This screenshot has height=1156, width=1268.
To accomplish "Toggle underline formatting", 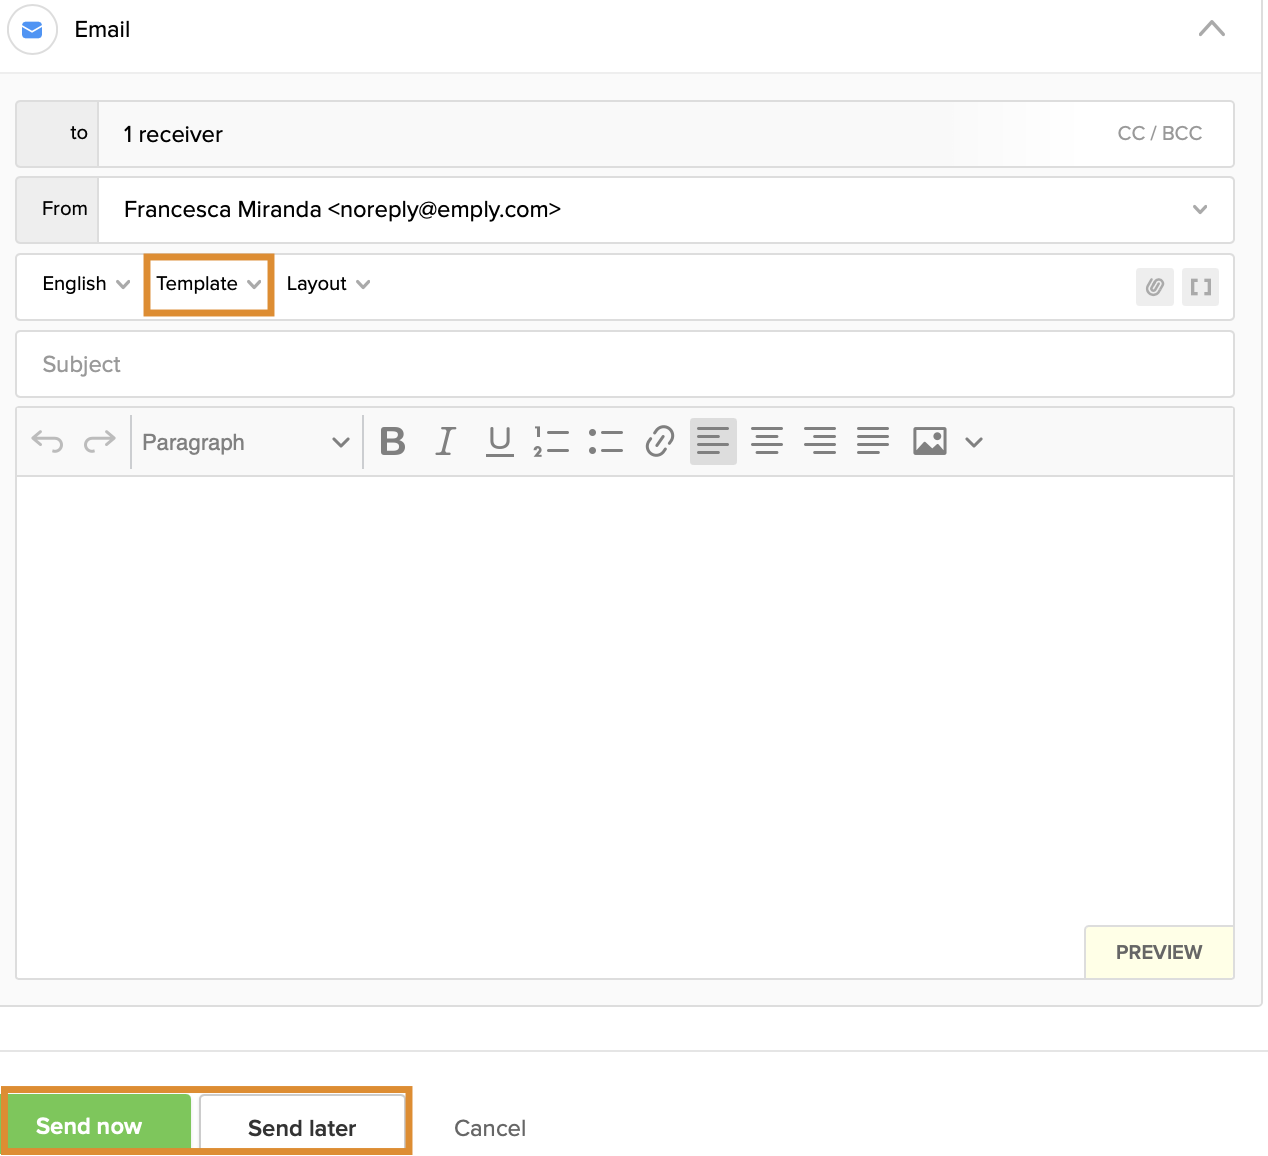I will (498, 441).
